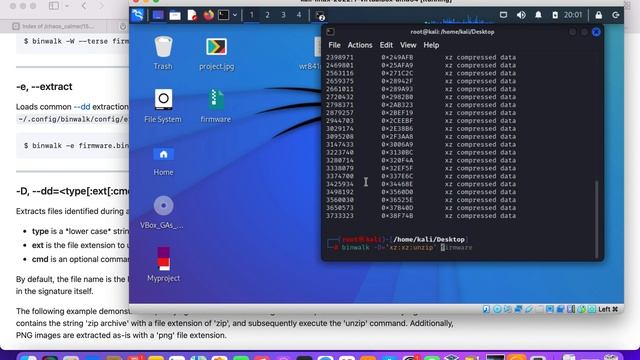Click the 'Left ⌘' host key indicator

point(608,309)
